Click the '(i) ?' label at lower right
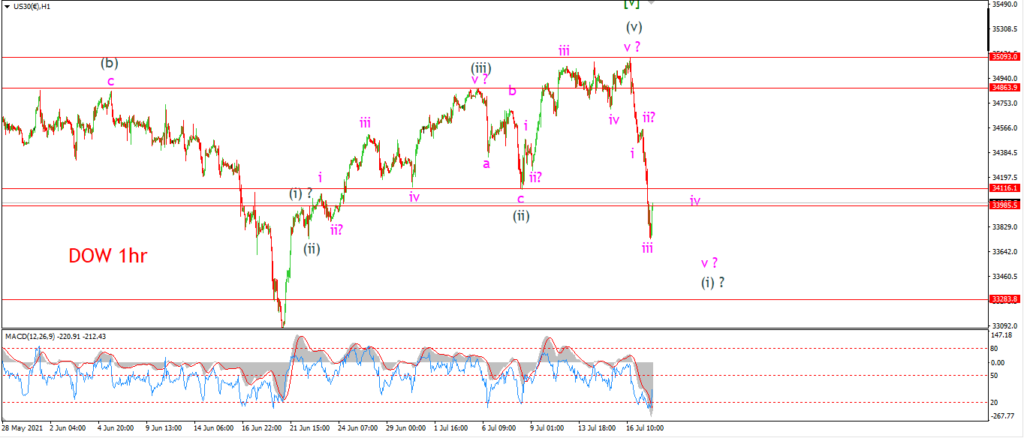 712,283
